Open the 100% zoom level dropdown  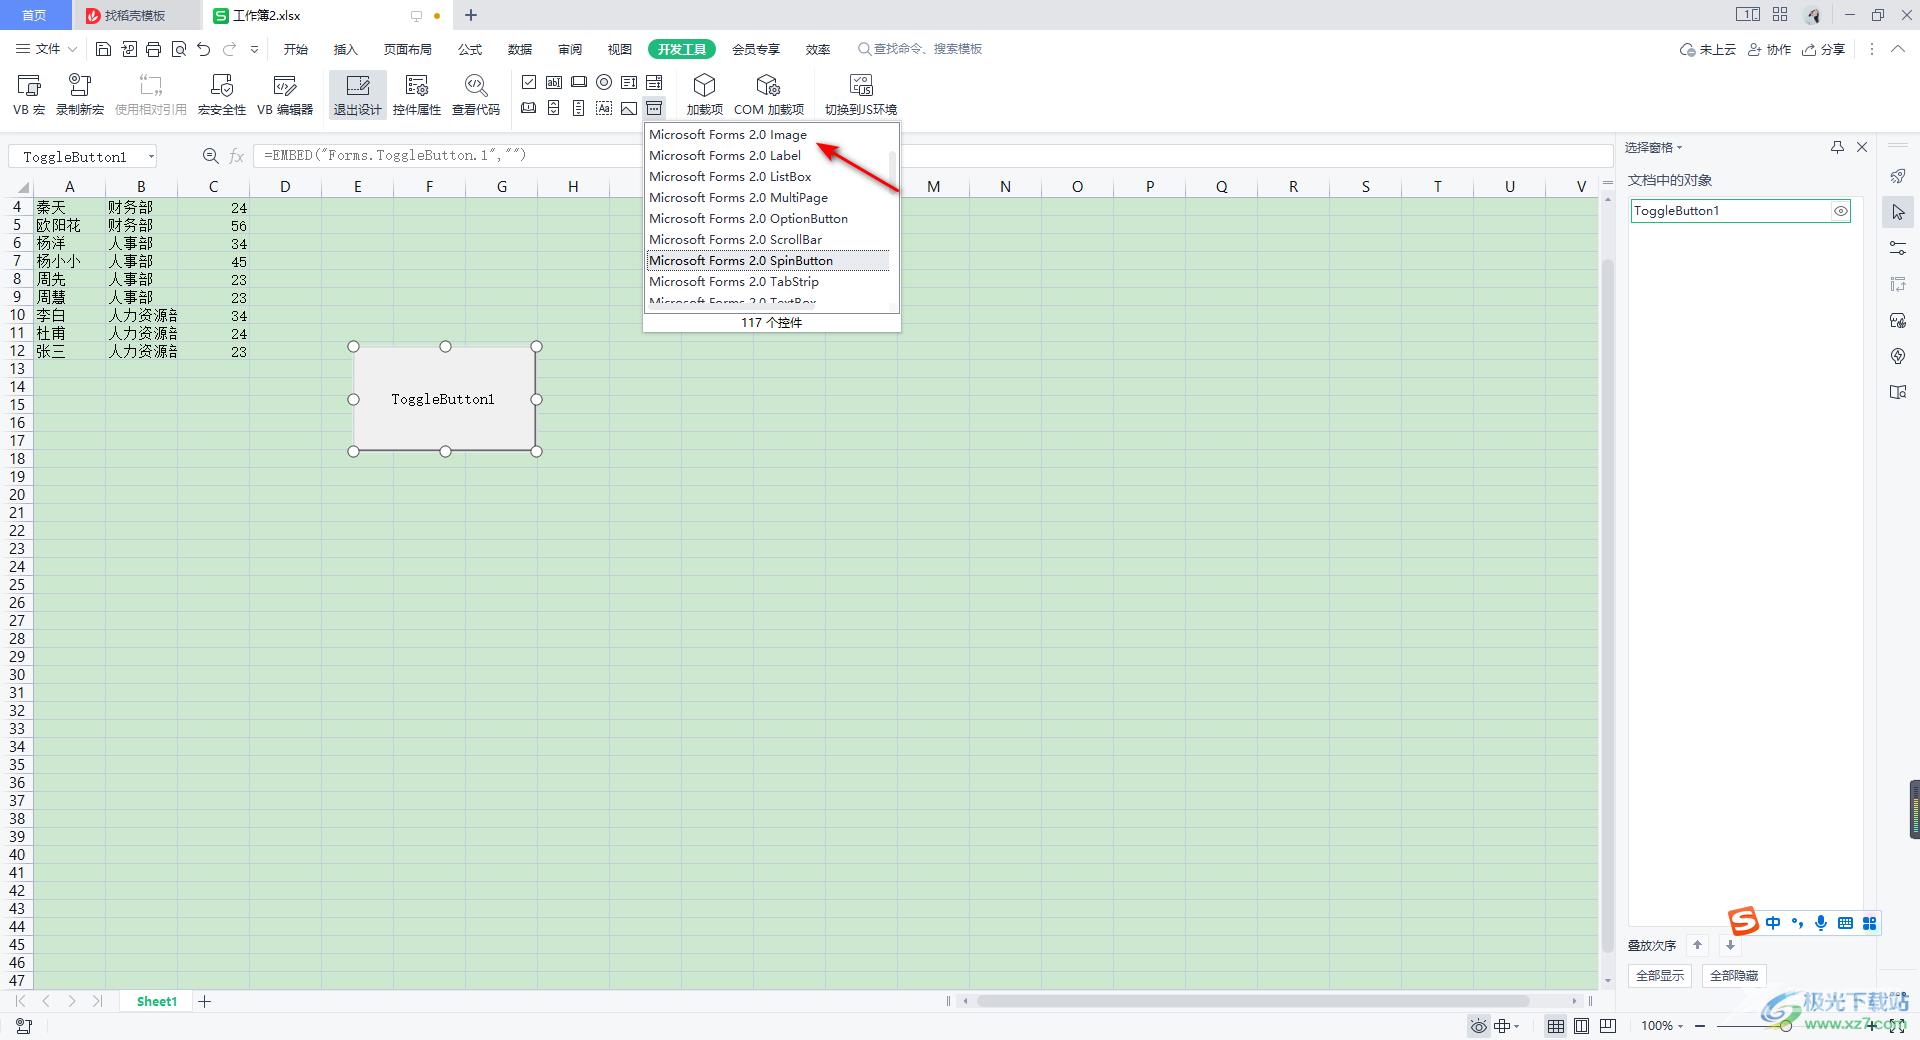point(1662,1025)
